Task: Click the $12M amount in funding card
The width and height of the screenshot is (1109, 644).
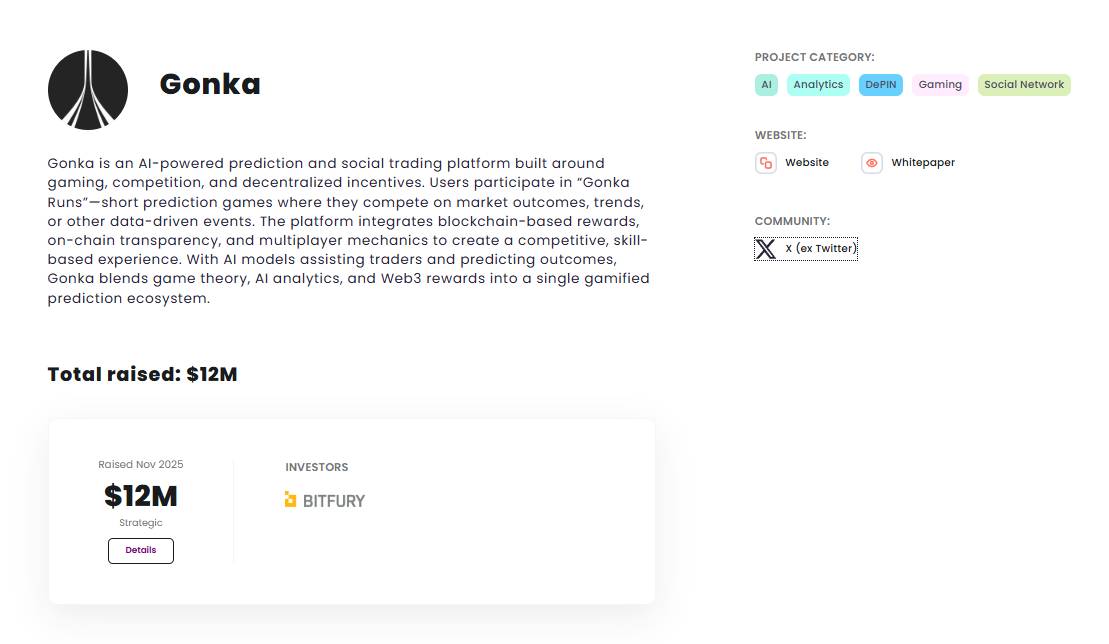Action: (x=141, y=496)
